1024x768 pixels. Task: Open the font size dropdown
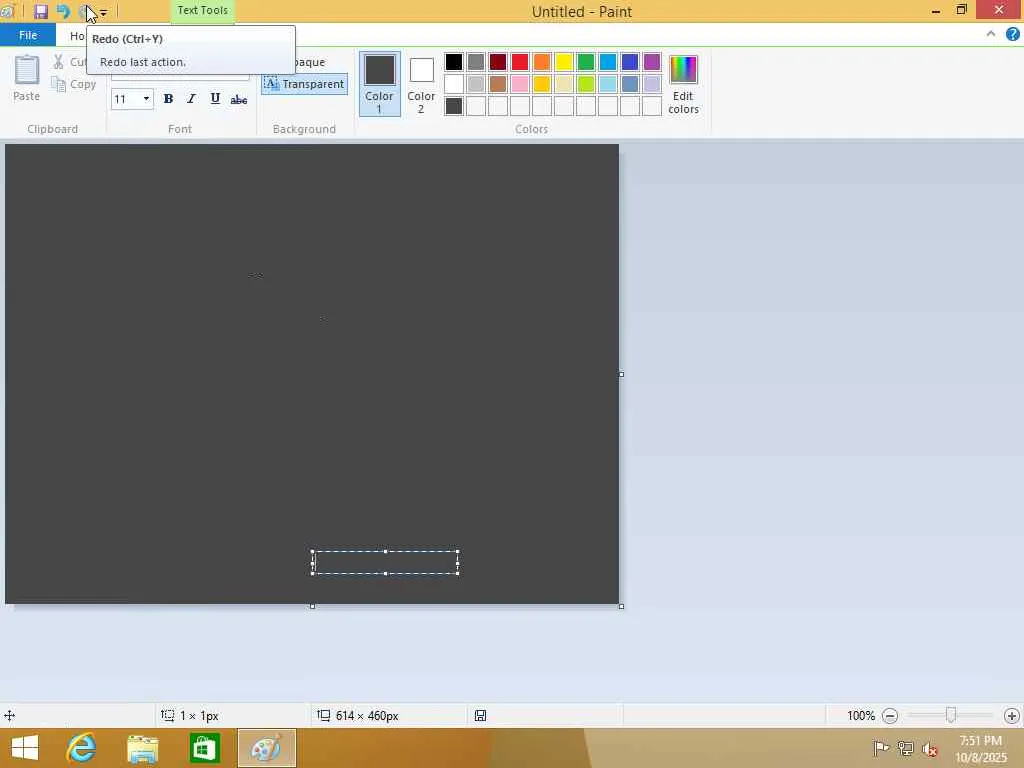tap(146, 99)
